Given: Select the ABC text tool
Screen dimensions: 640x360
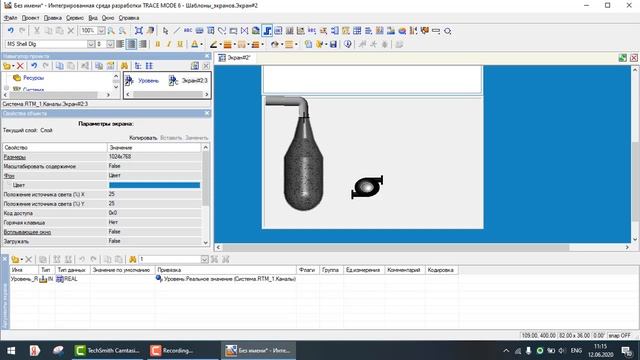Looking at the screenshot, I should [x=188, y=31].
